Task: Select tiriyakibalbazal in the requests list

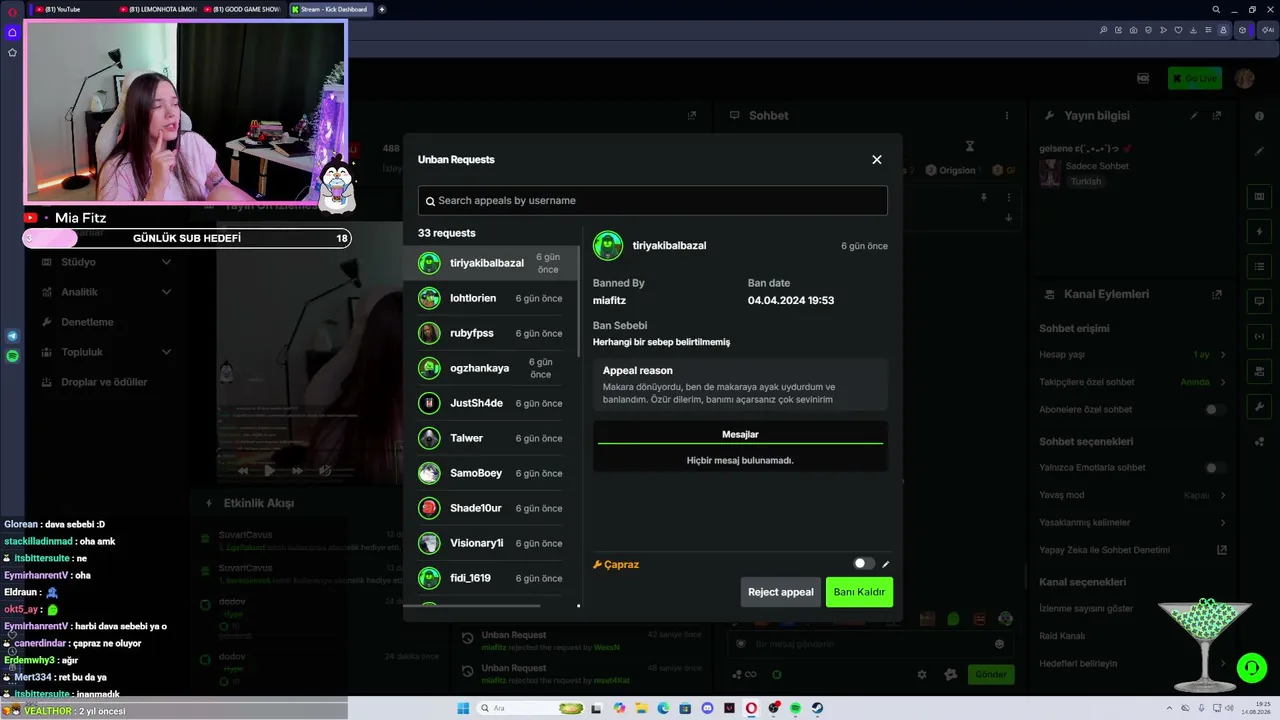Action: click(x=490, y=263)
